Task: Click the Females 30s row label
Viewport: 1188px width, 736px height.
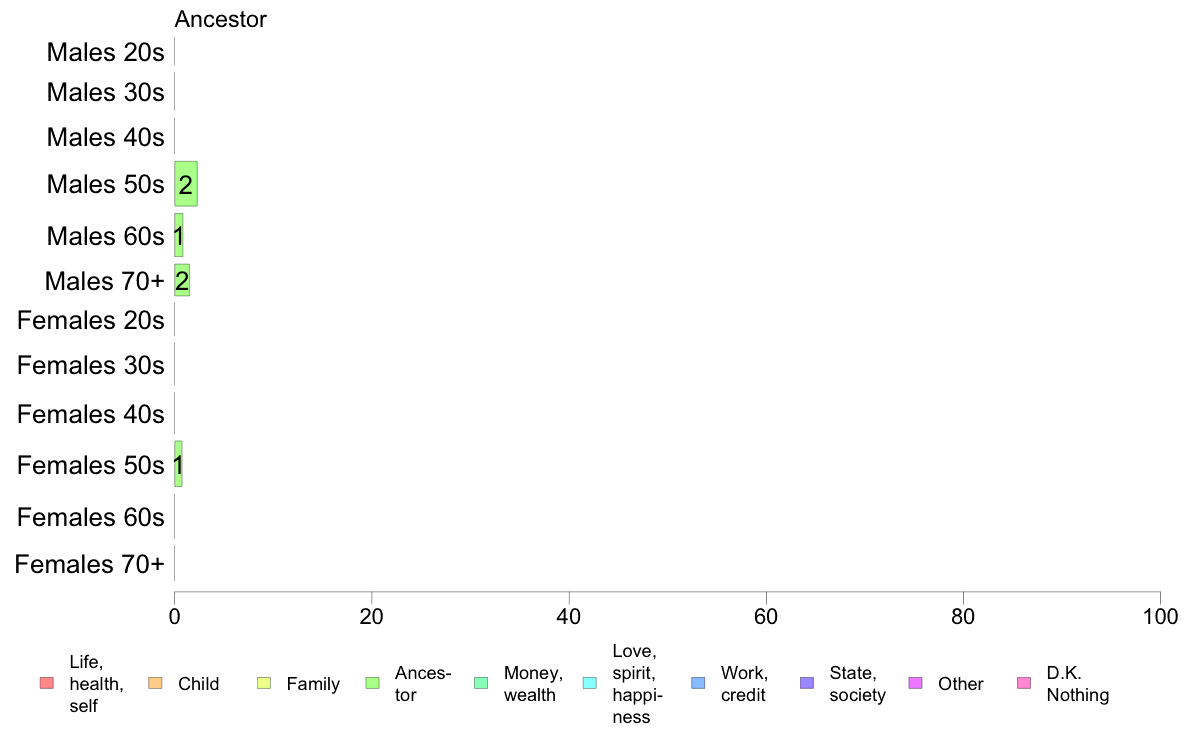Action: pos(91,365)
